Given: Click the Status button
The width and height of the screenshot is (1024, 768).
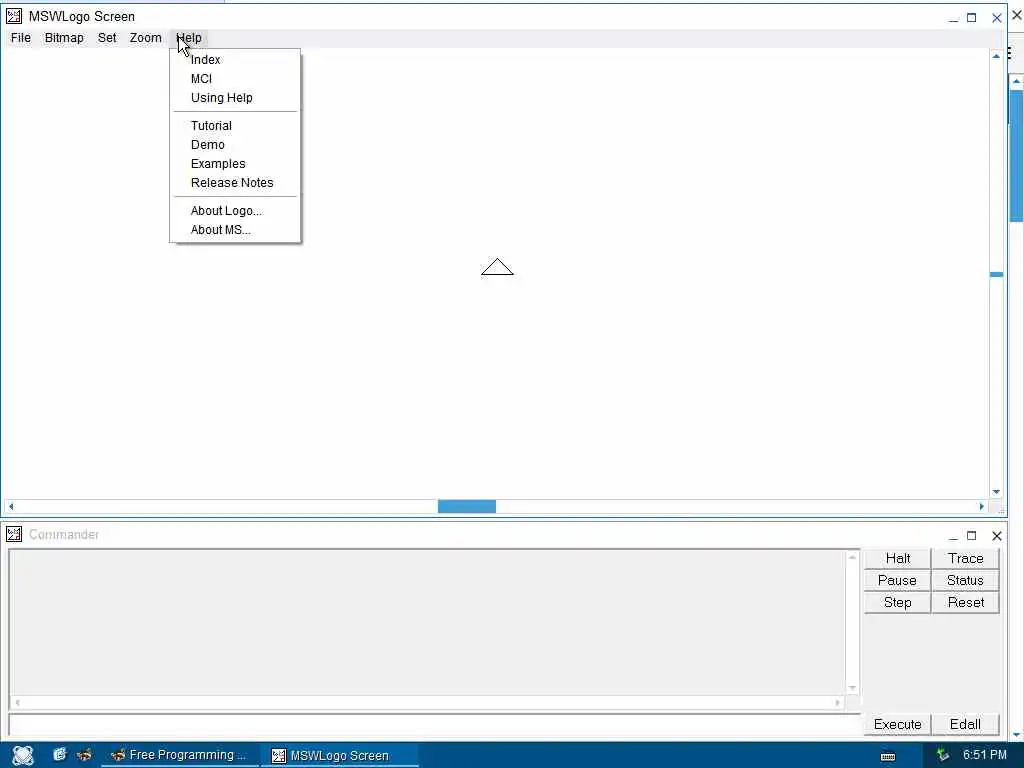Looking at the screenshot, I should [x=965, y=581].
